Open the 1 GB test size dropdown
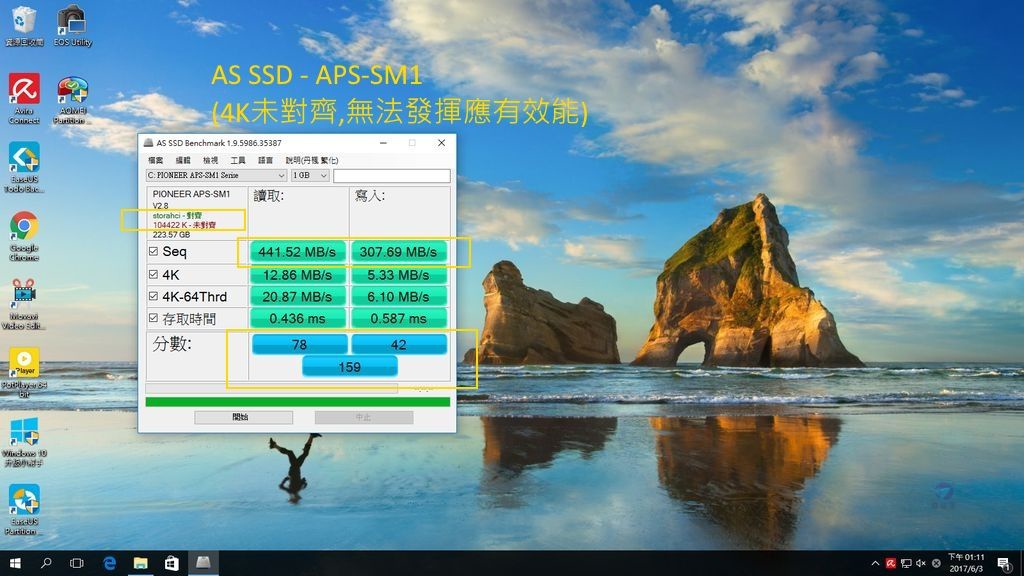Viewport: 1024px width, 576px height. click(310, 175)
